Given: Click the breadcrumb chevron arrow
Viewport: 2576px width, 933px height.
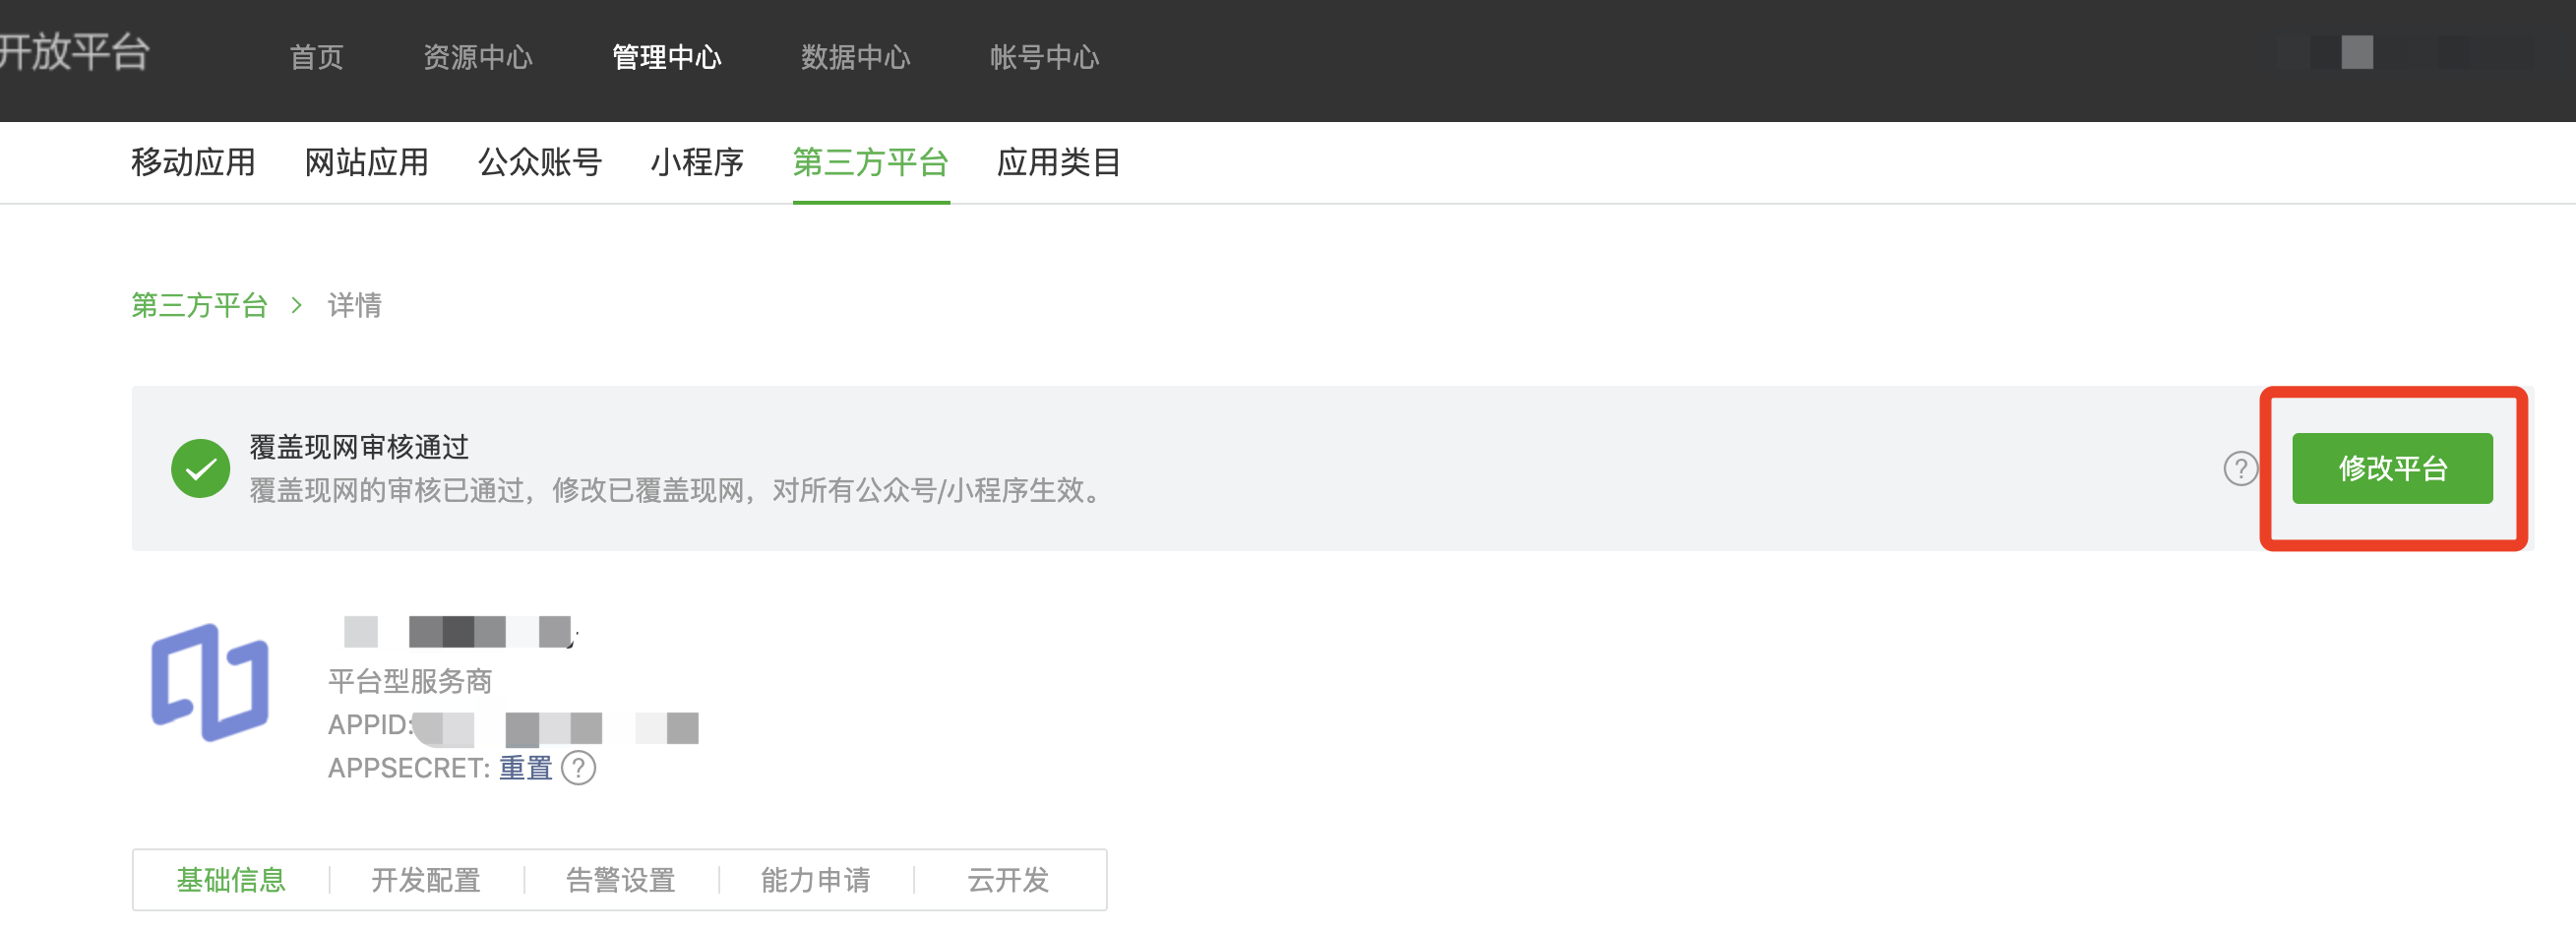Looking at the screenshot, I should [297, 305].
